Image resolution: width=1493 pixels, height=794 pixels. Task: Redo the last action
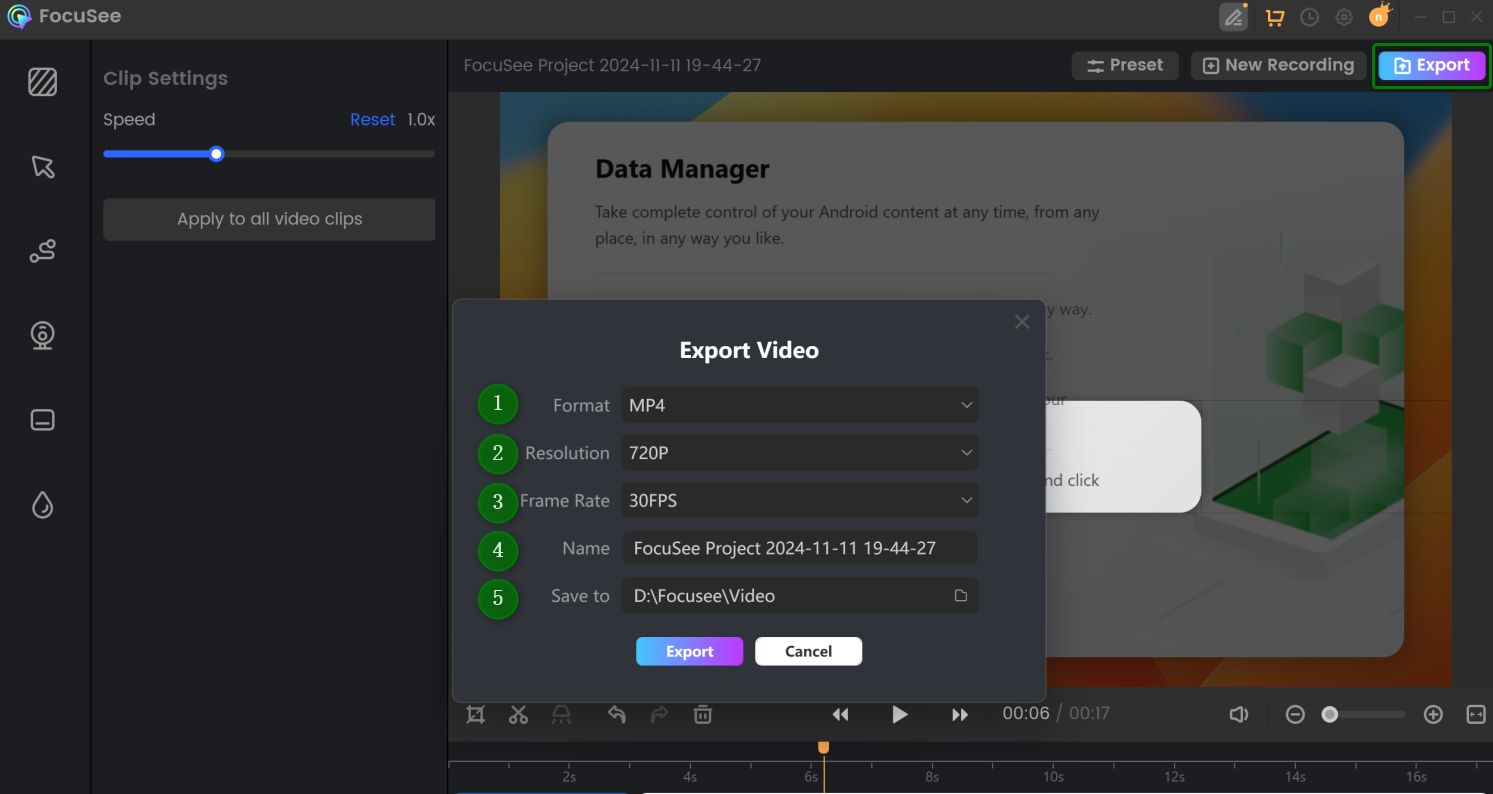pos(660,714)
